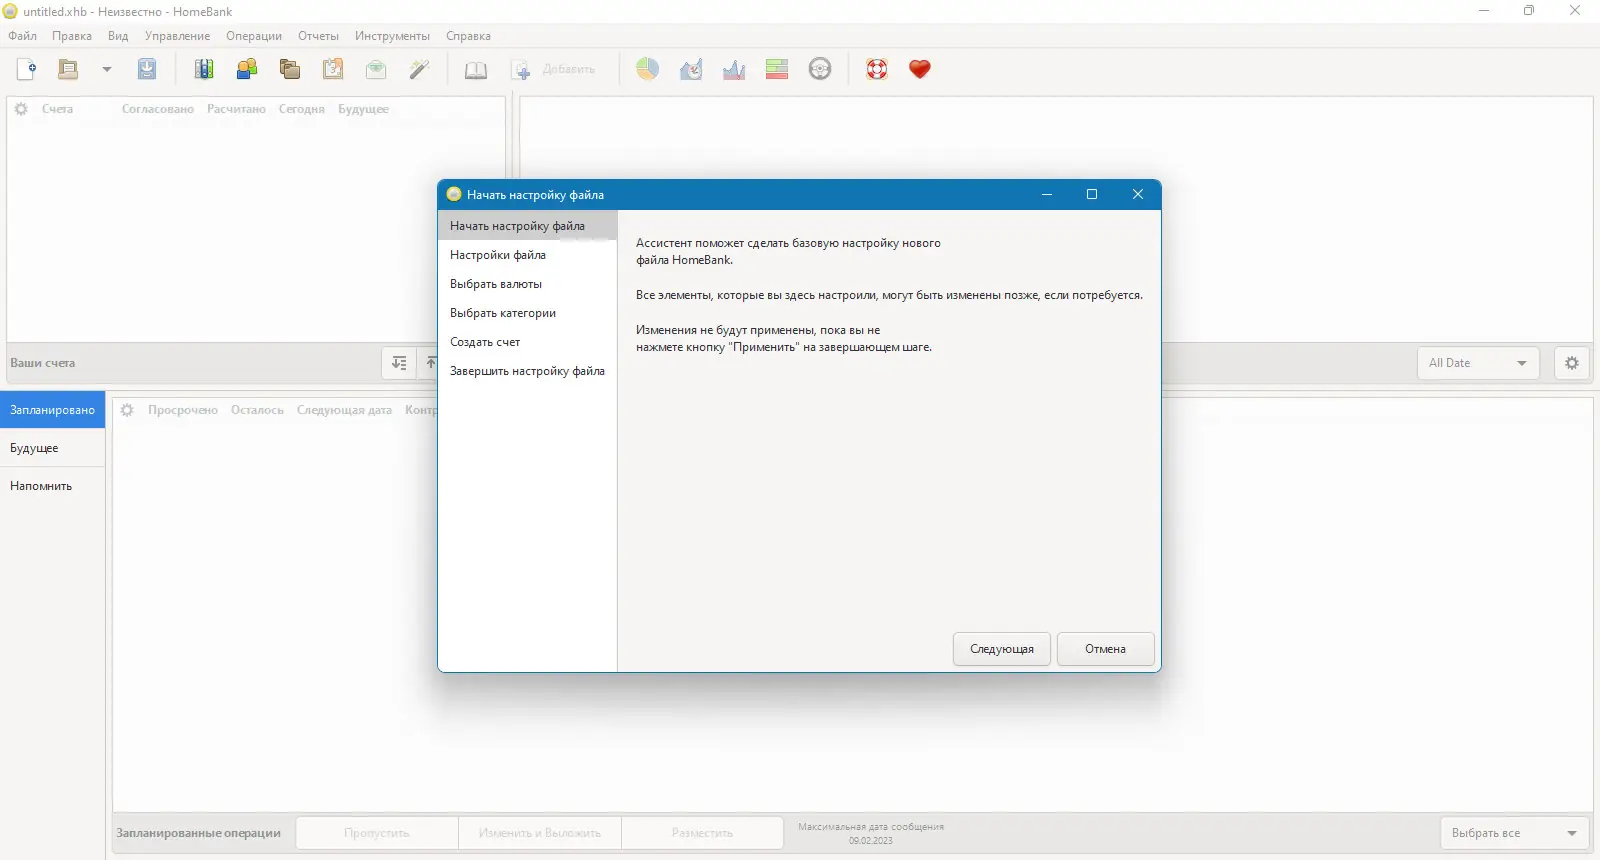Switch to the Будущее side tab
This screenshot has height=860, width=1600.
[52, 448]
